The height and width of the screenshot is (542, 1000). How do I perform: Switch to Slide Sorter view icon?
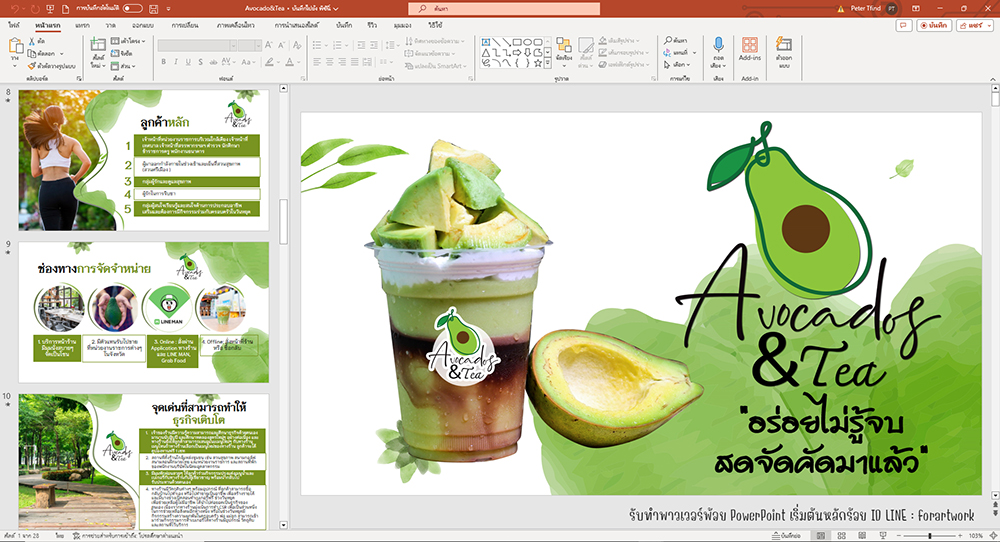coord(841,536)
